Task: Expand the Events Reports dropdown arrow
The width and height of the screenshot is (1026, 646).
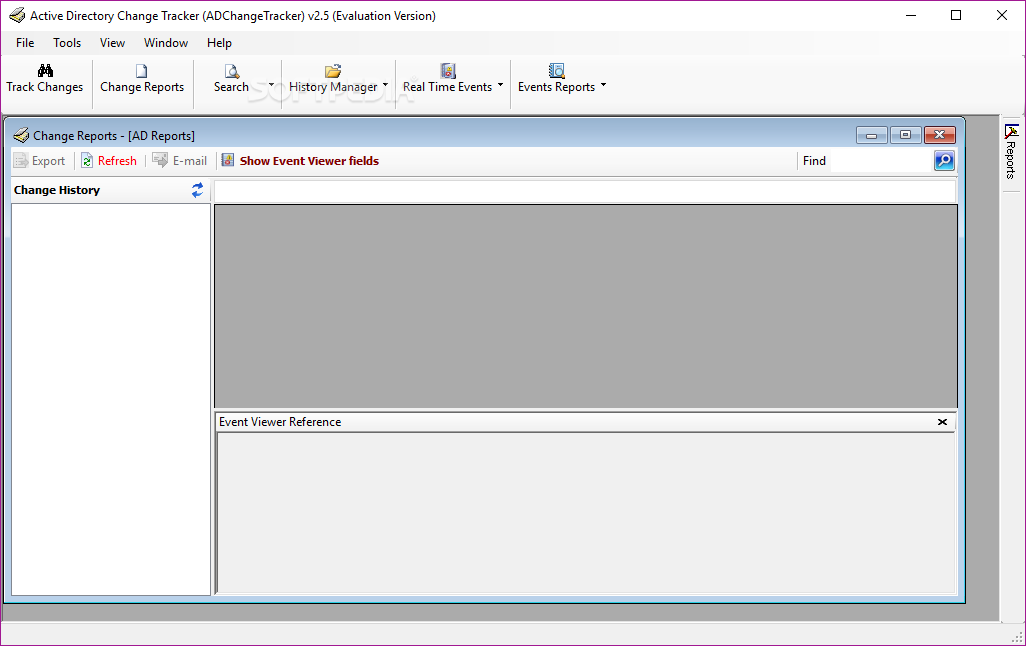Action: coord(603,84)
